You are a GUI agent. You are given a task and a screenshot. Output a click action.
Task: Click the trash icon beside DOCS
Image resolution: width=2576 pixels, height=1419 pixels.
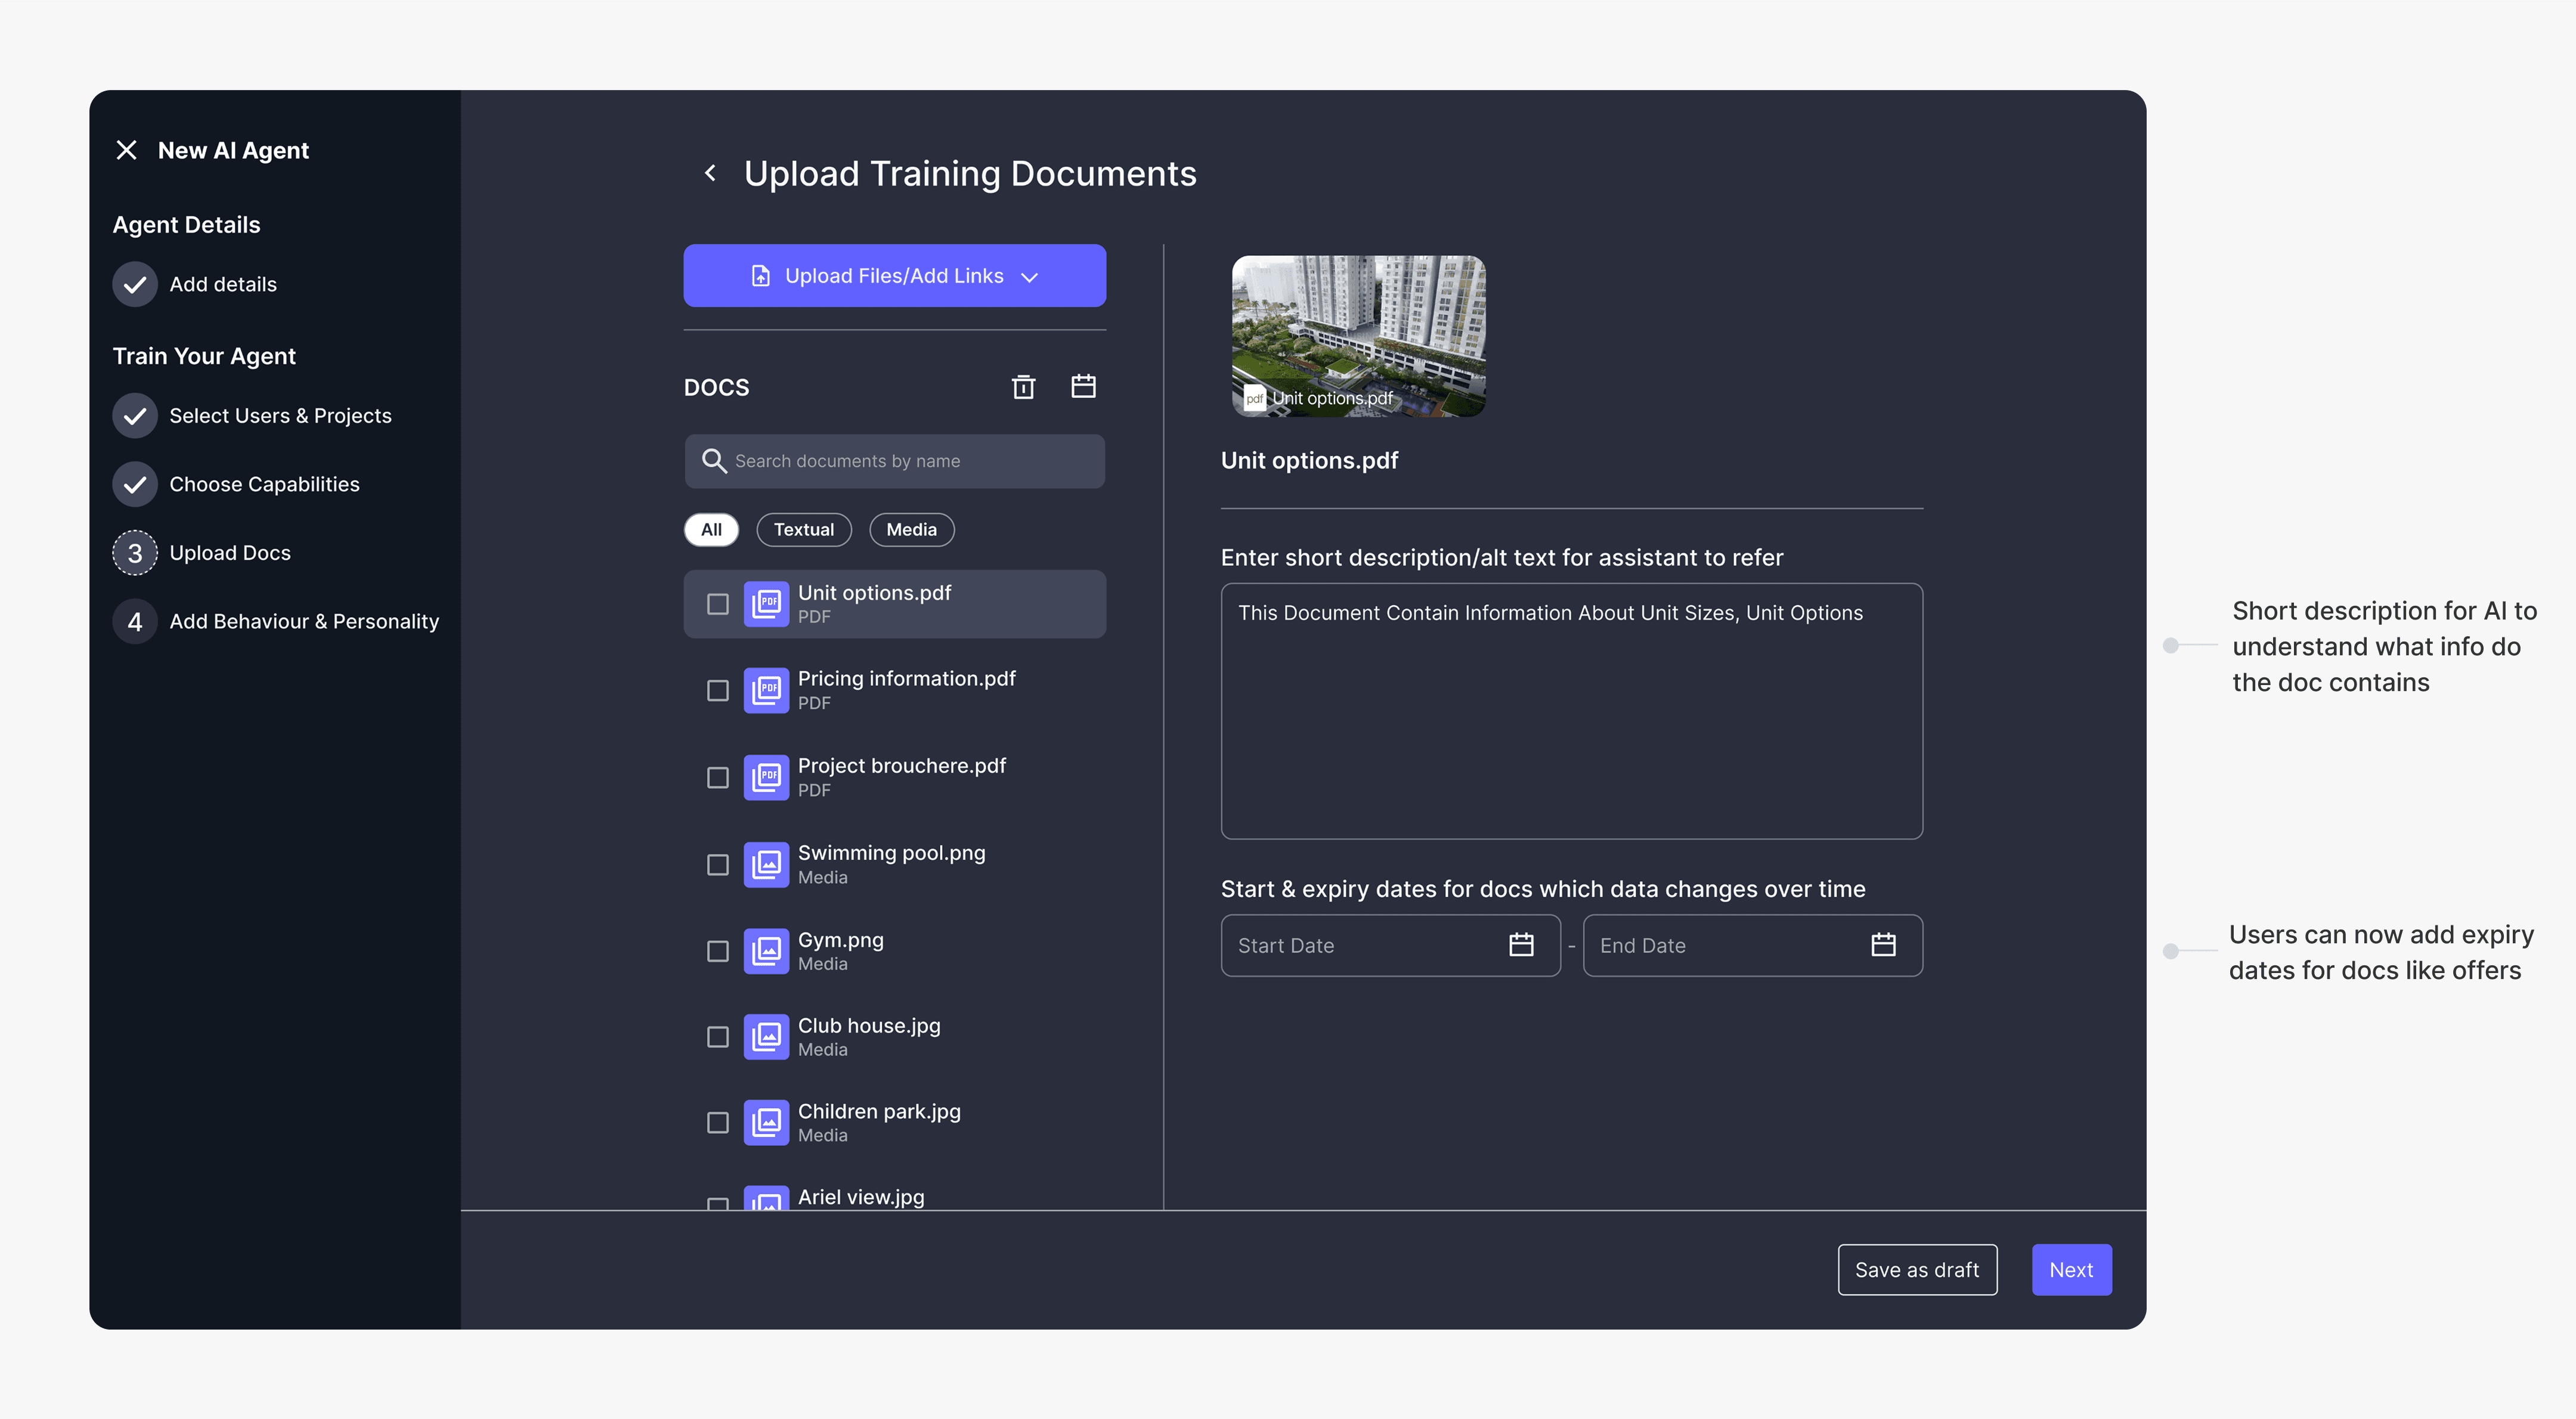pyautogui.click(x=1023, y=387)
